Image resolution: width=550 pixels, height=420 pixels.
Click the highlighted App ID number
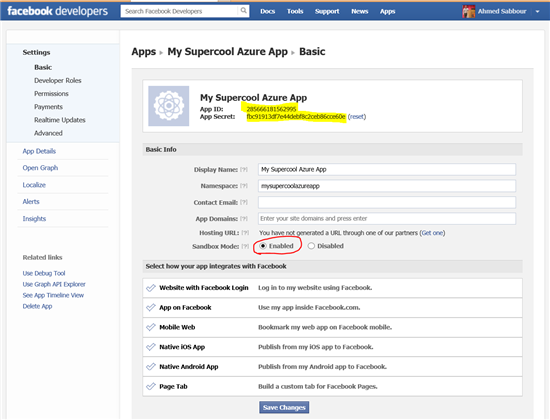(271, 109)
